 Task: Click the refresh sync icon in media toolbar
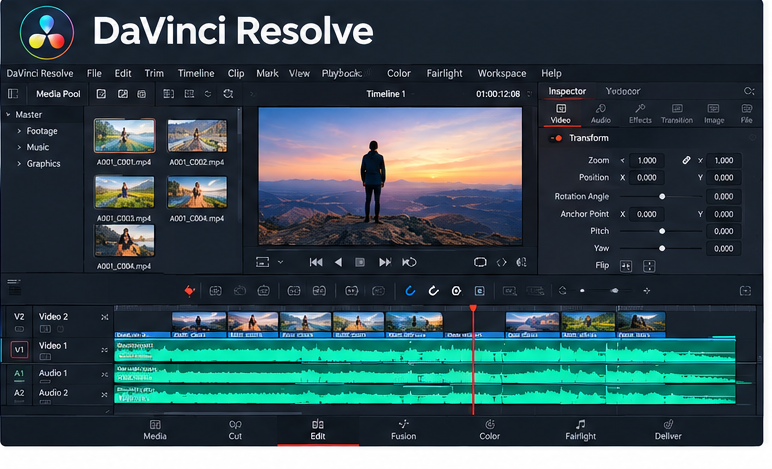pyautogui.click(x=228, y=94)
